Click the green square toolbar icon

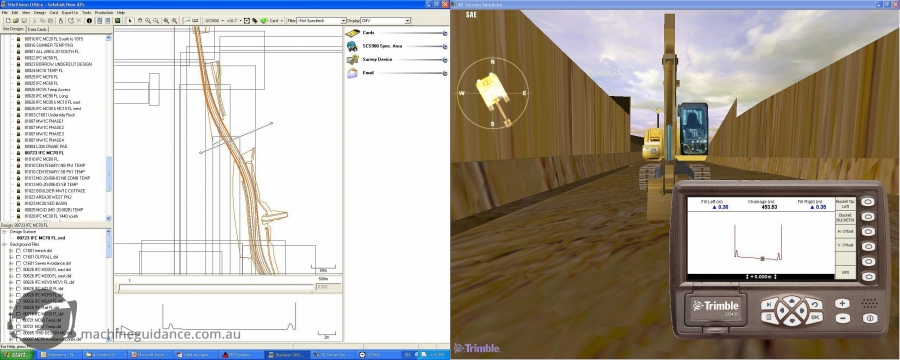coord(118,21)
